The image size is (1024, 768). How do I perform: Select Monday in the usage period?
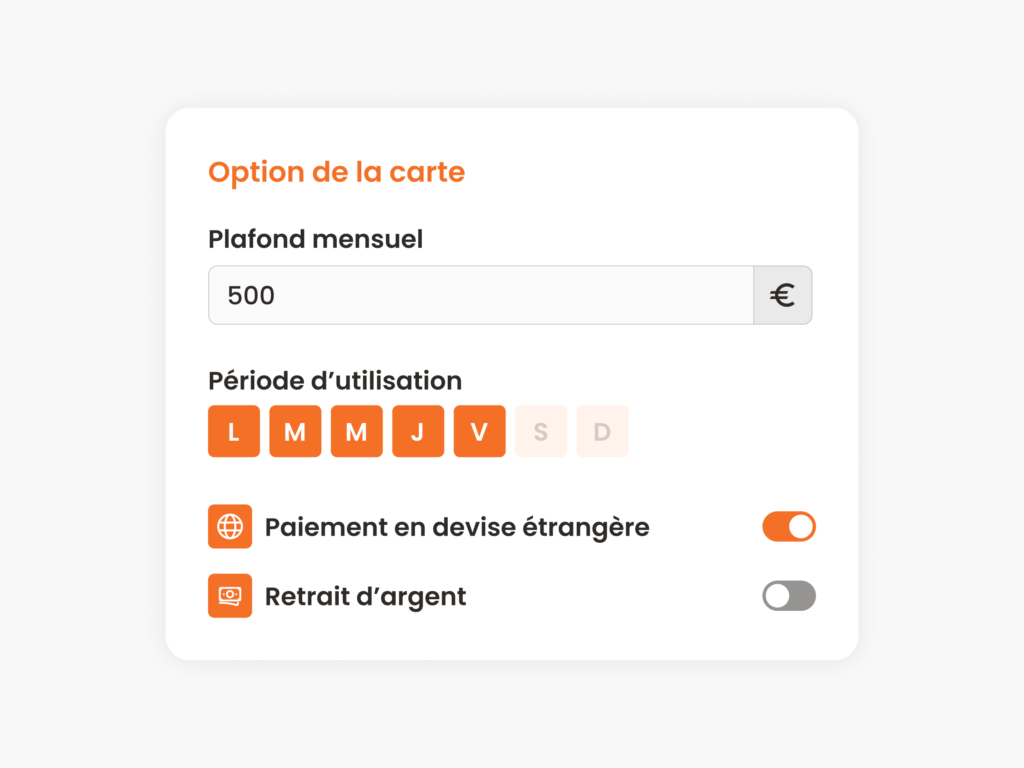point(233,431)
